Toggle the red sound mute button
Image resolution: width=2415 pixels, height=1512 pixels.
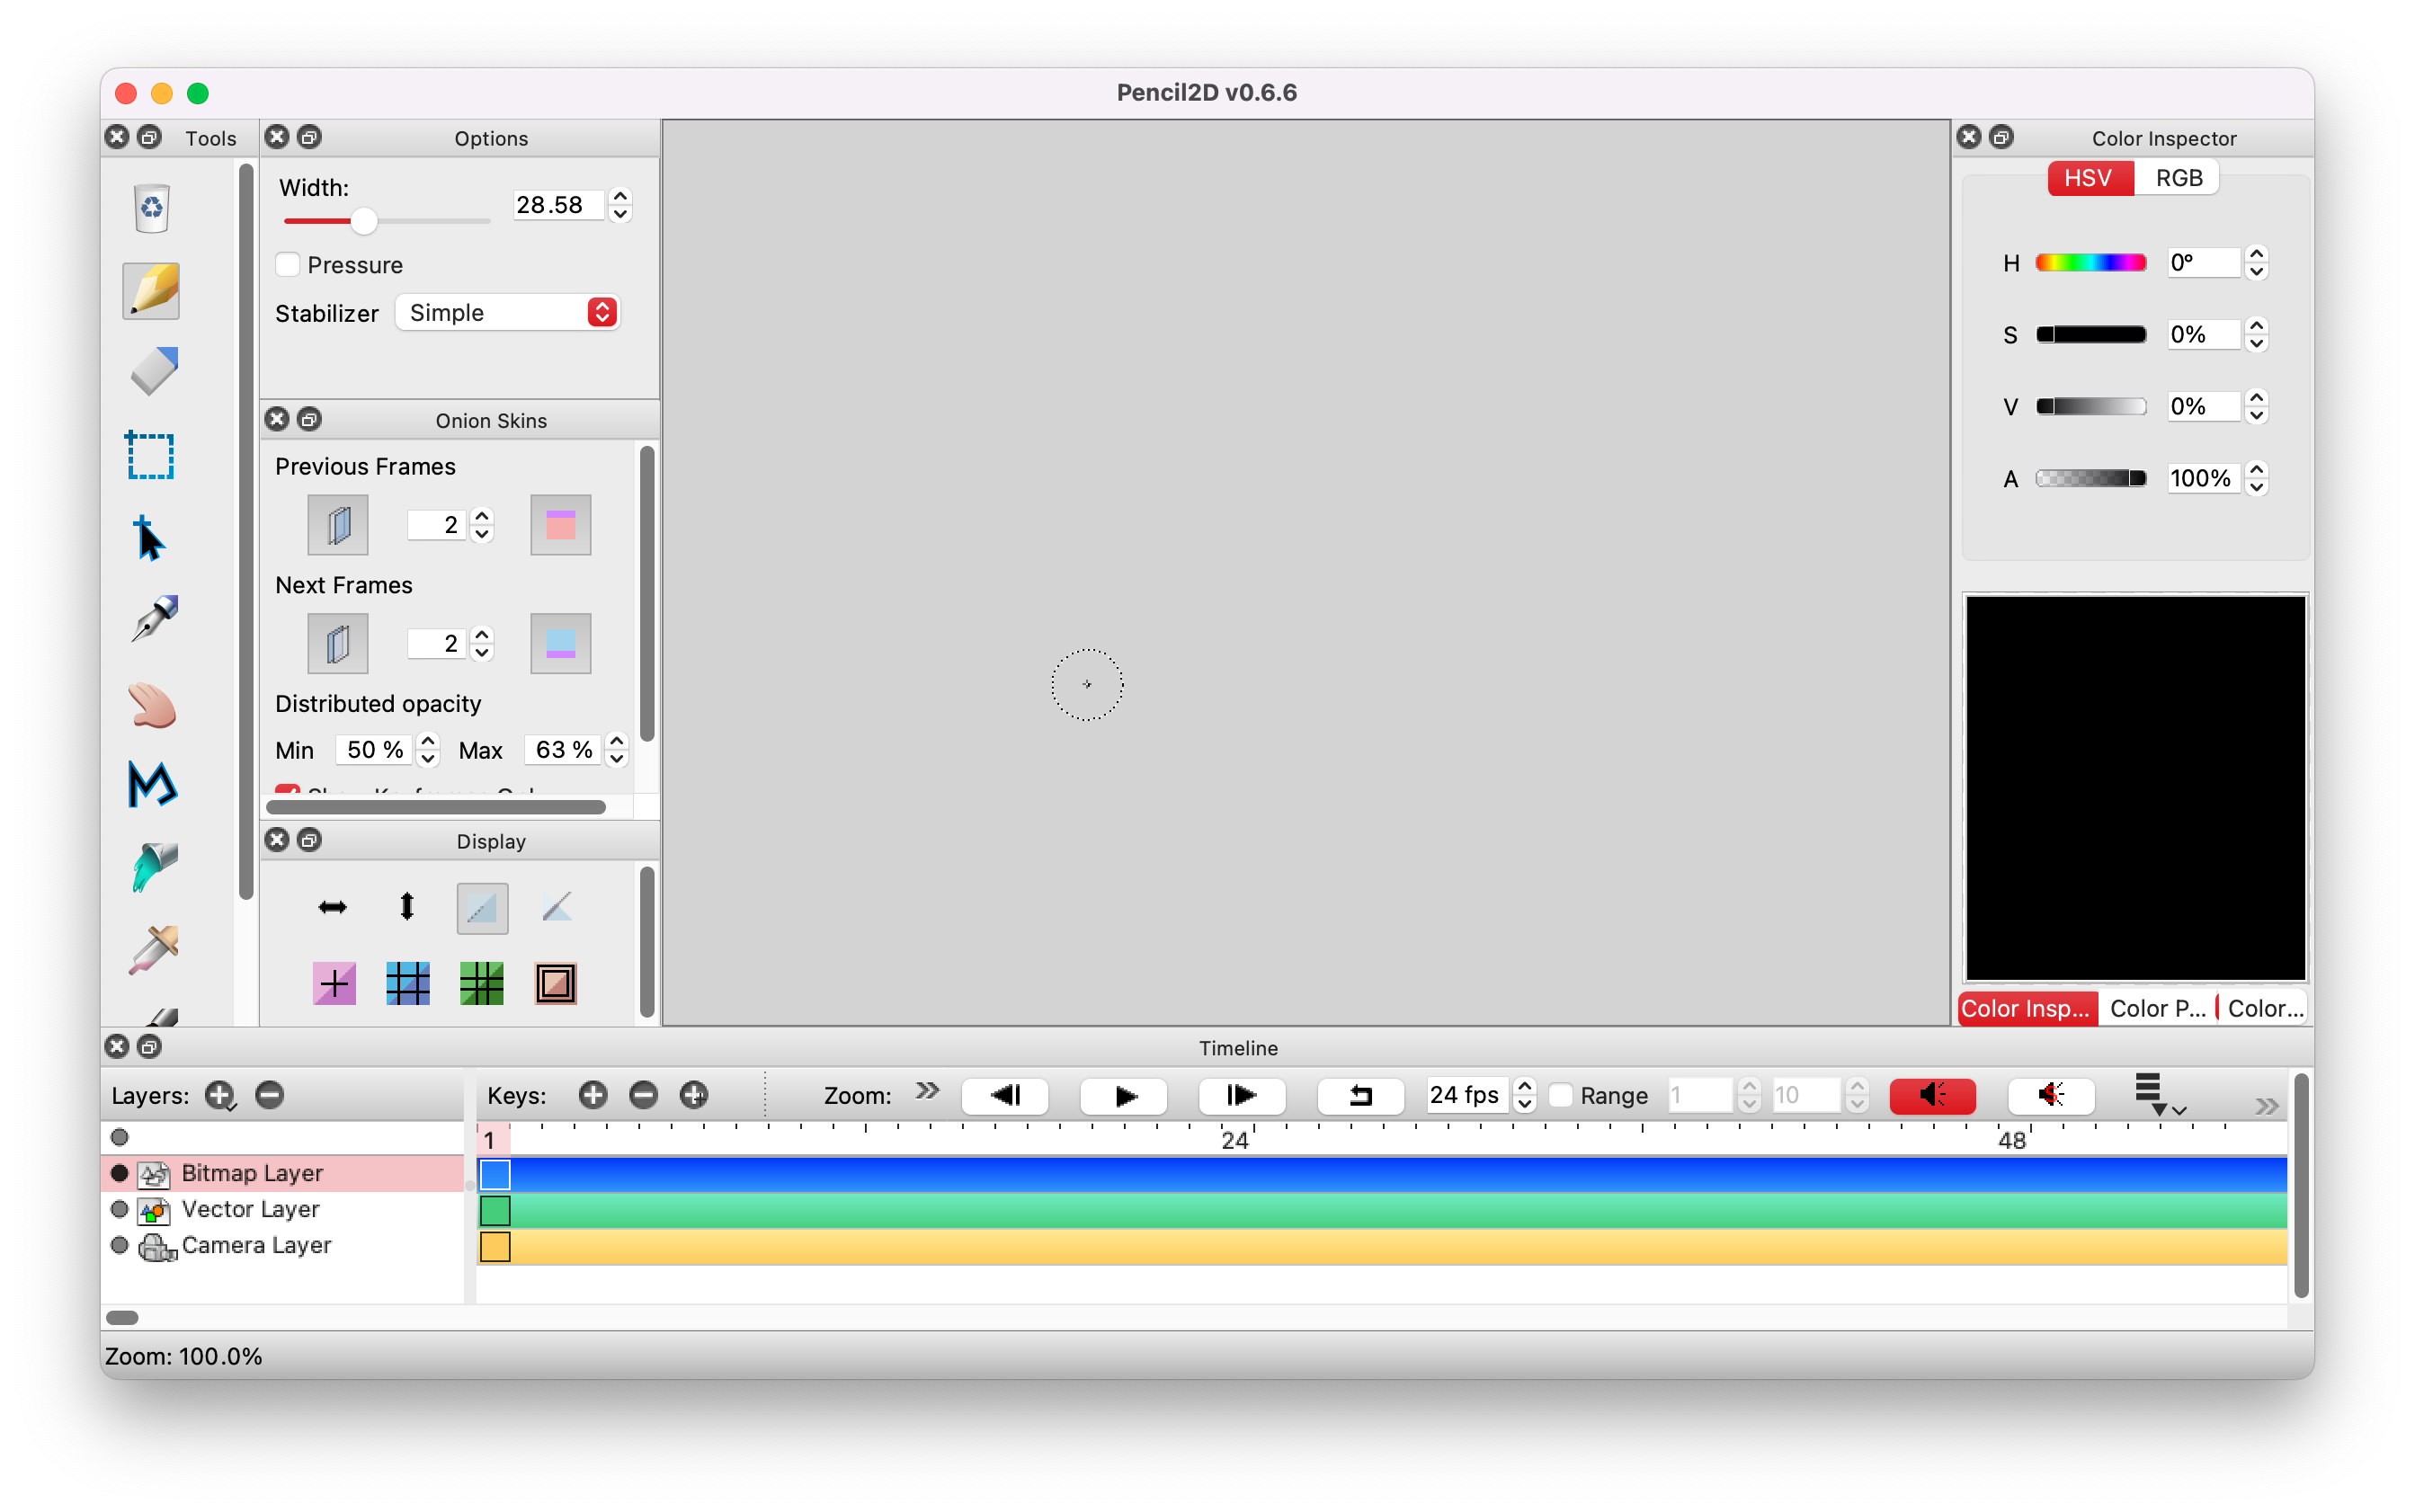[1932, 1096]
